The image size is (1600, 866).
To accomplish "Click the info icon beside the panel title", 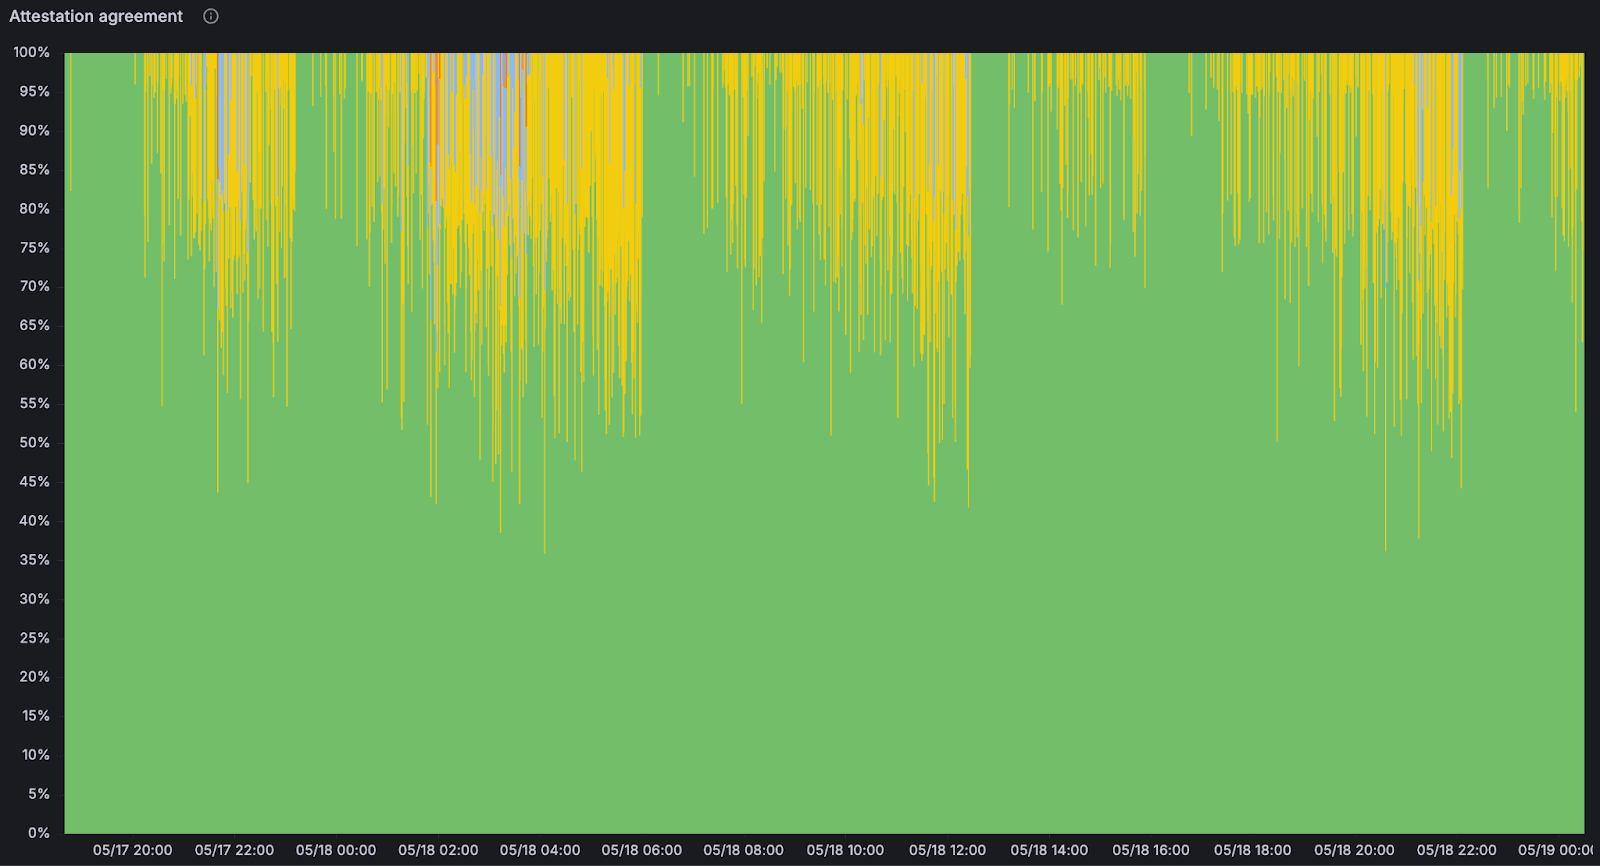I will pyautogui.click(x=210, y=16).
